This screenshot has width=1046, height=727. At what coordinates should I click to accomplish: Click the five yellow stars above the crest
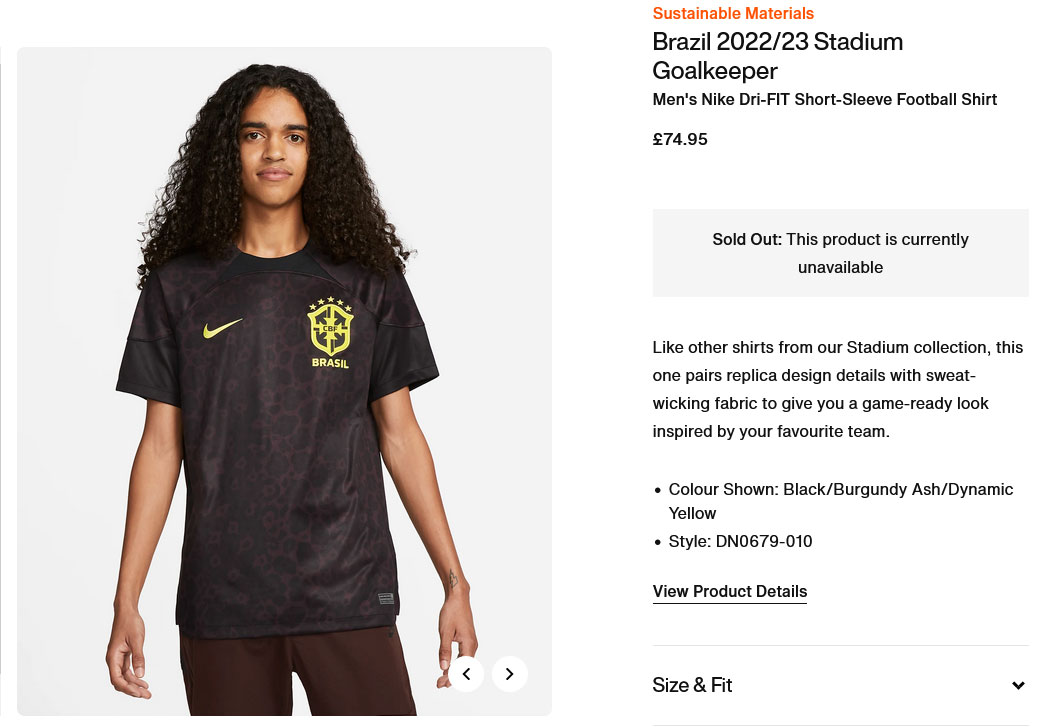click(x=330, y=300)
